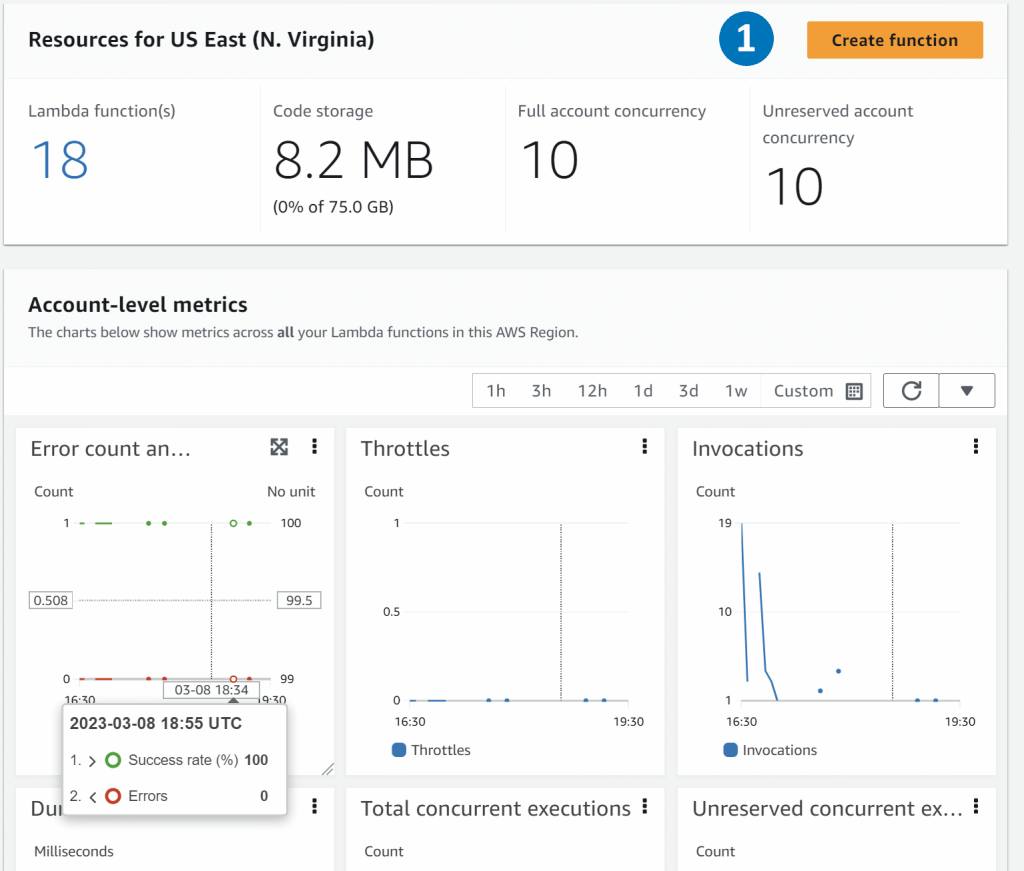Select the 3h time range

[541, 391]
